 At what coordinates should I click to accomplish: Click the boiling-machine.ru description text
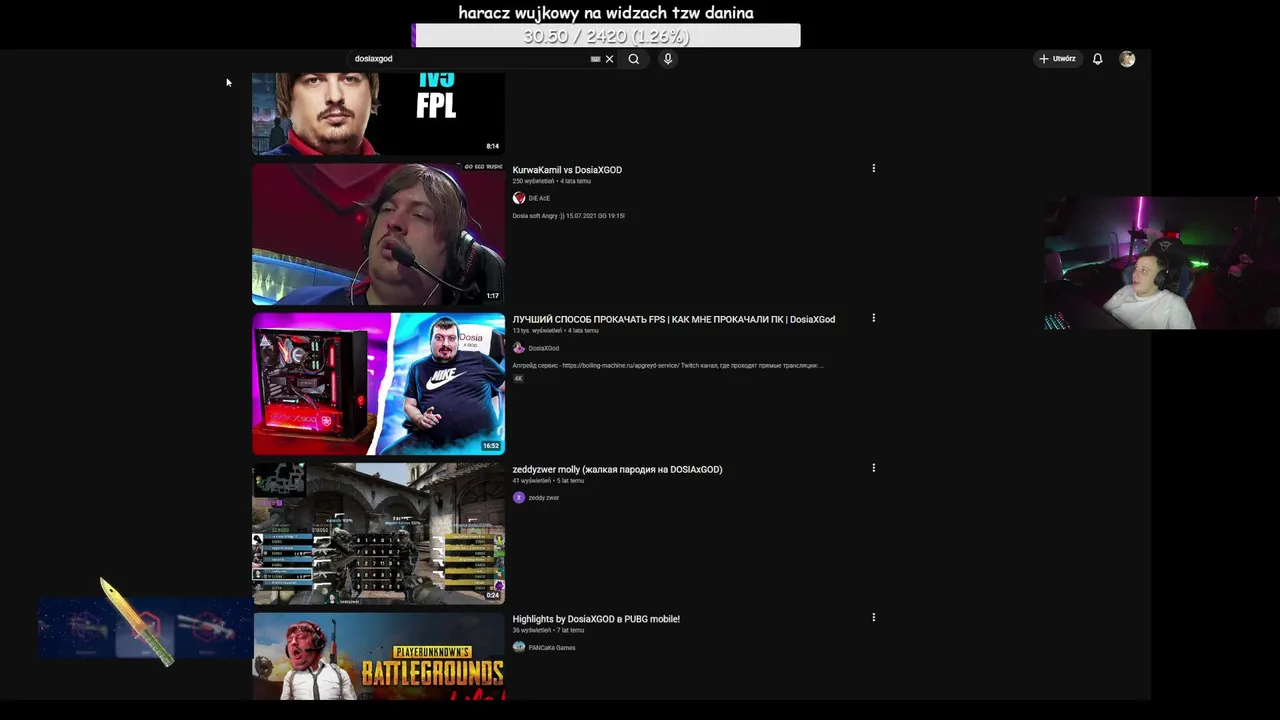tap(668, 366)
